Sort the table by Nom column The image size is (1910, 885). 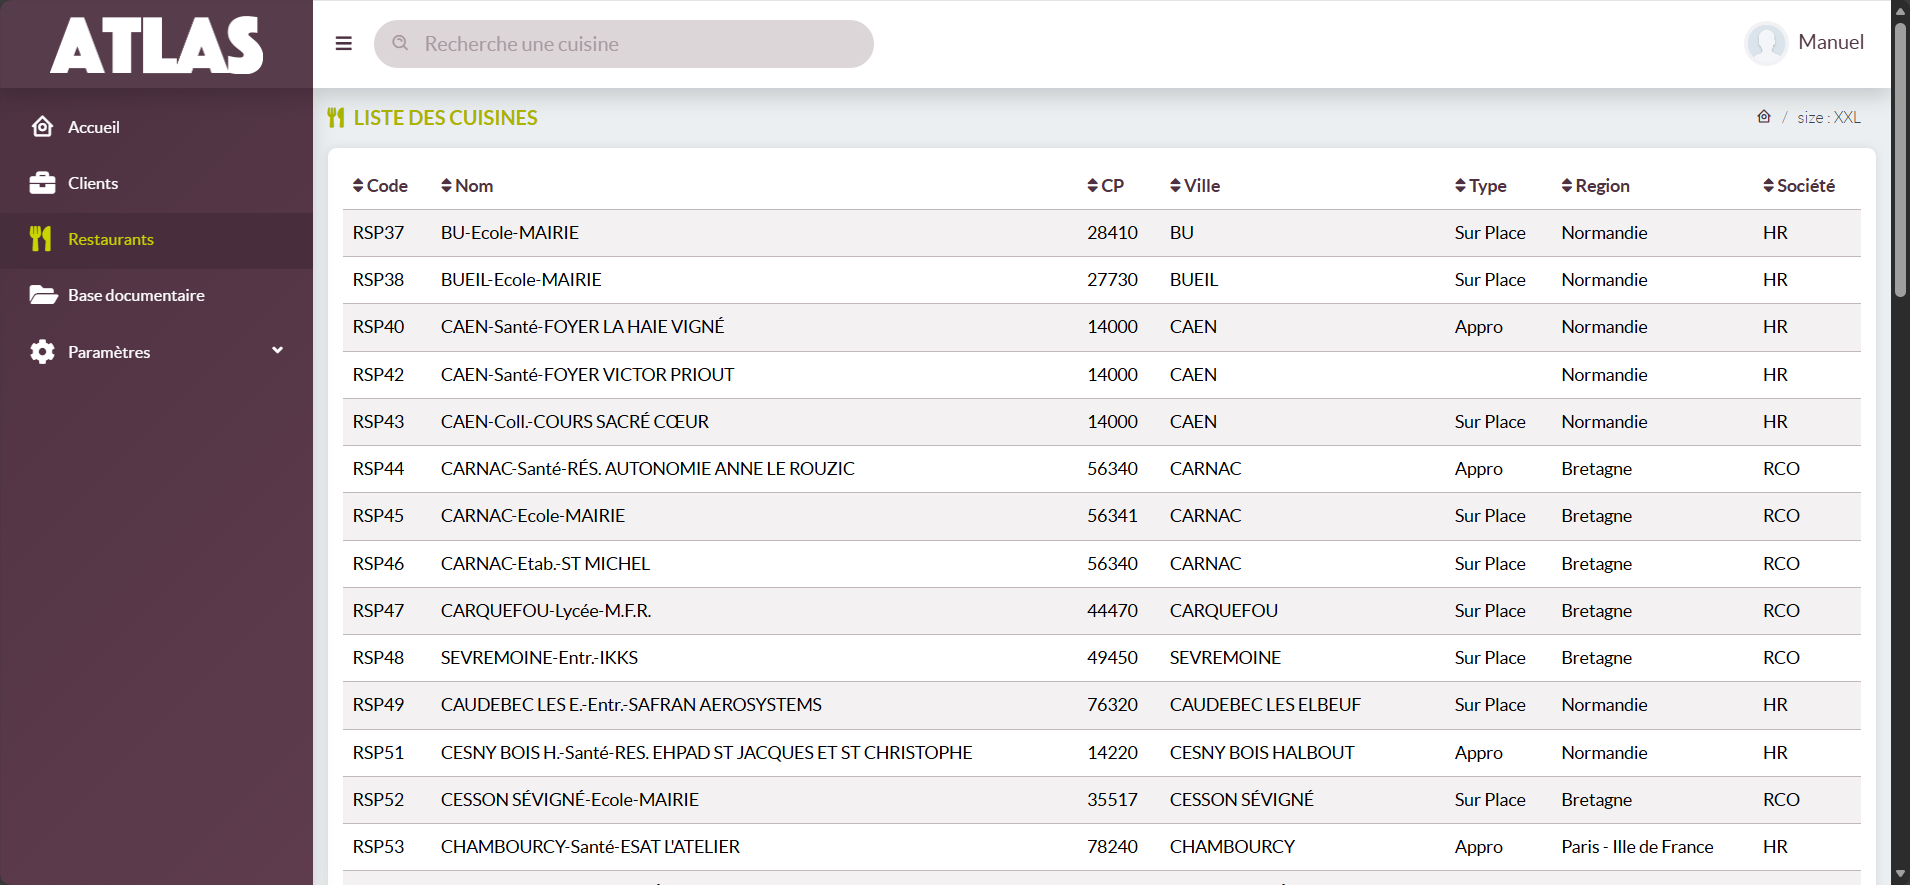467,186
